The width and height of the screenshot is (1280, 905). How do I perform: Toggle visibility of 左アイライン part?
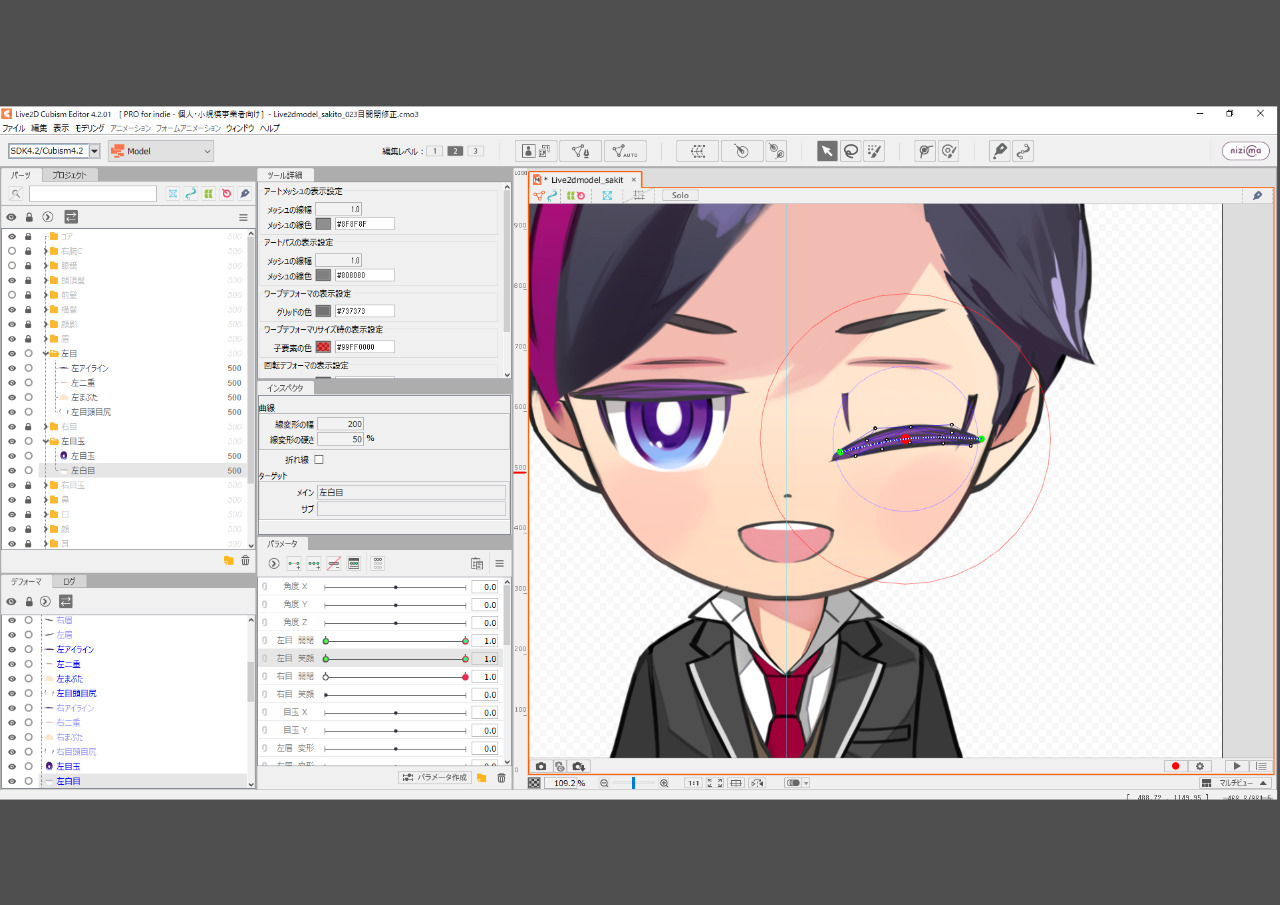(x=12, y=368)
